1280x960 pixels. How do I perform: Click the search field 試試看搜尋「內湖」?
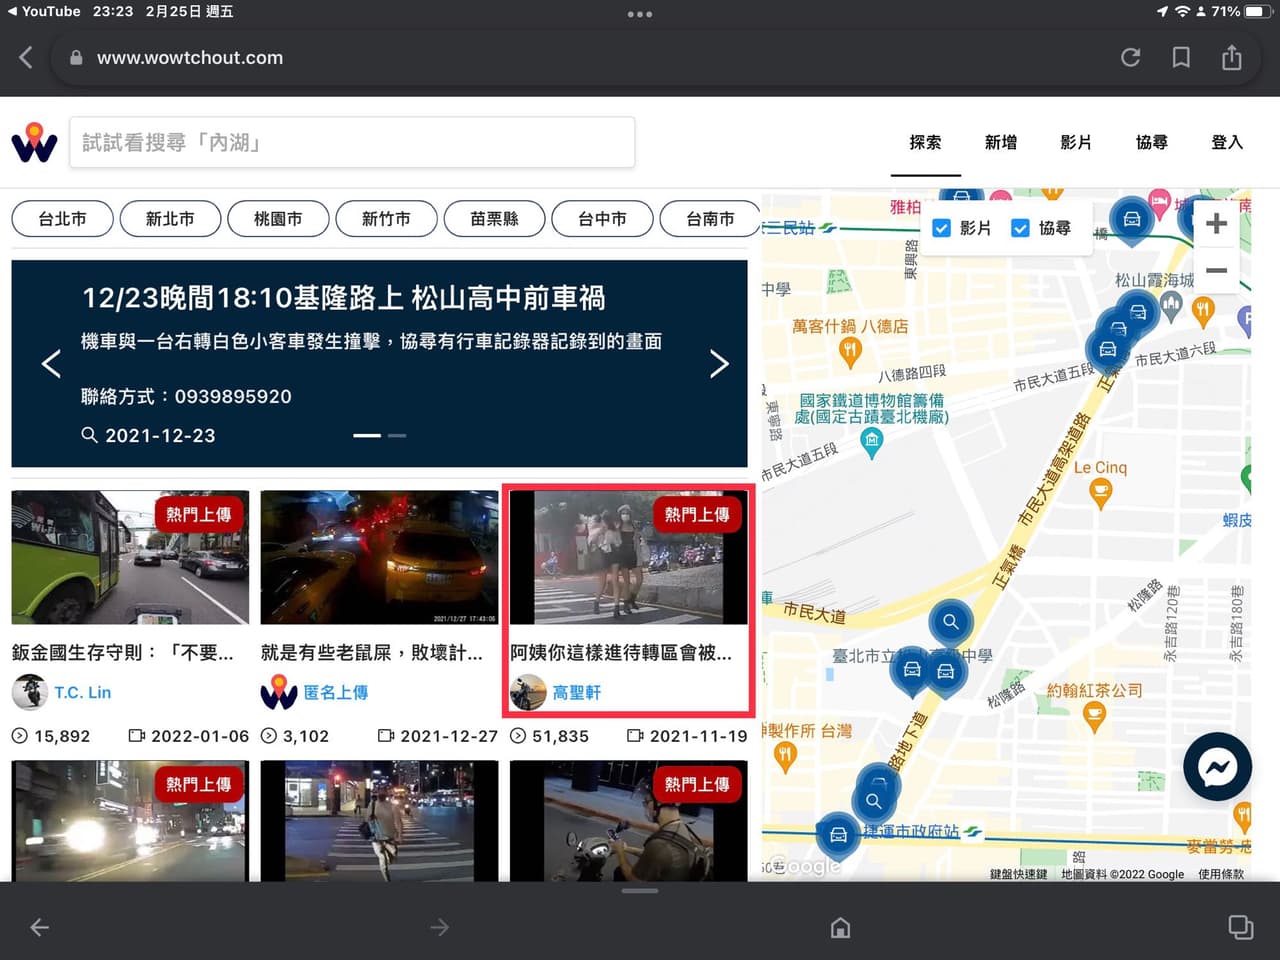pyautogui.click(x=352, y=142)
